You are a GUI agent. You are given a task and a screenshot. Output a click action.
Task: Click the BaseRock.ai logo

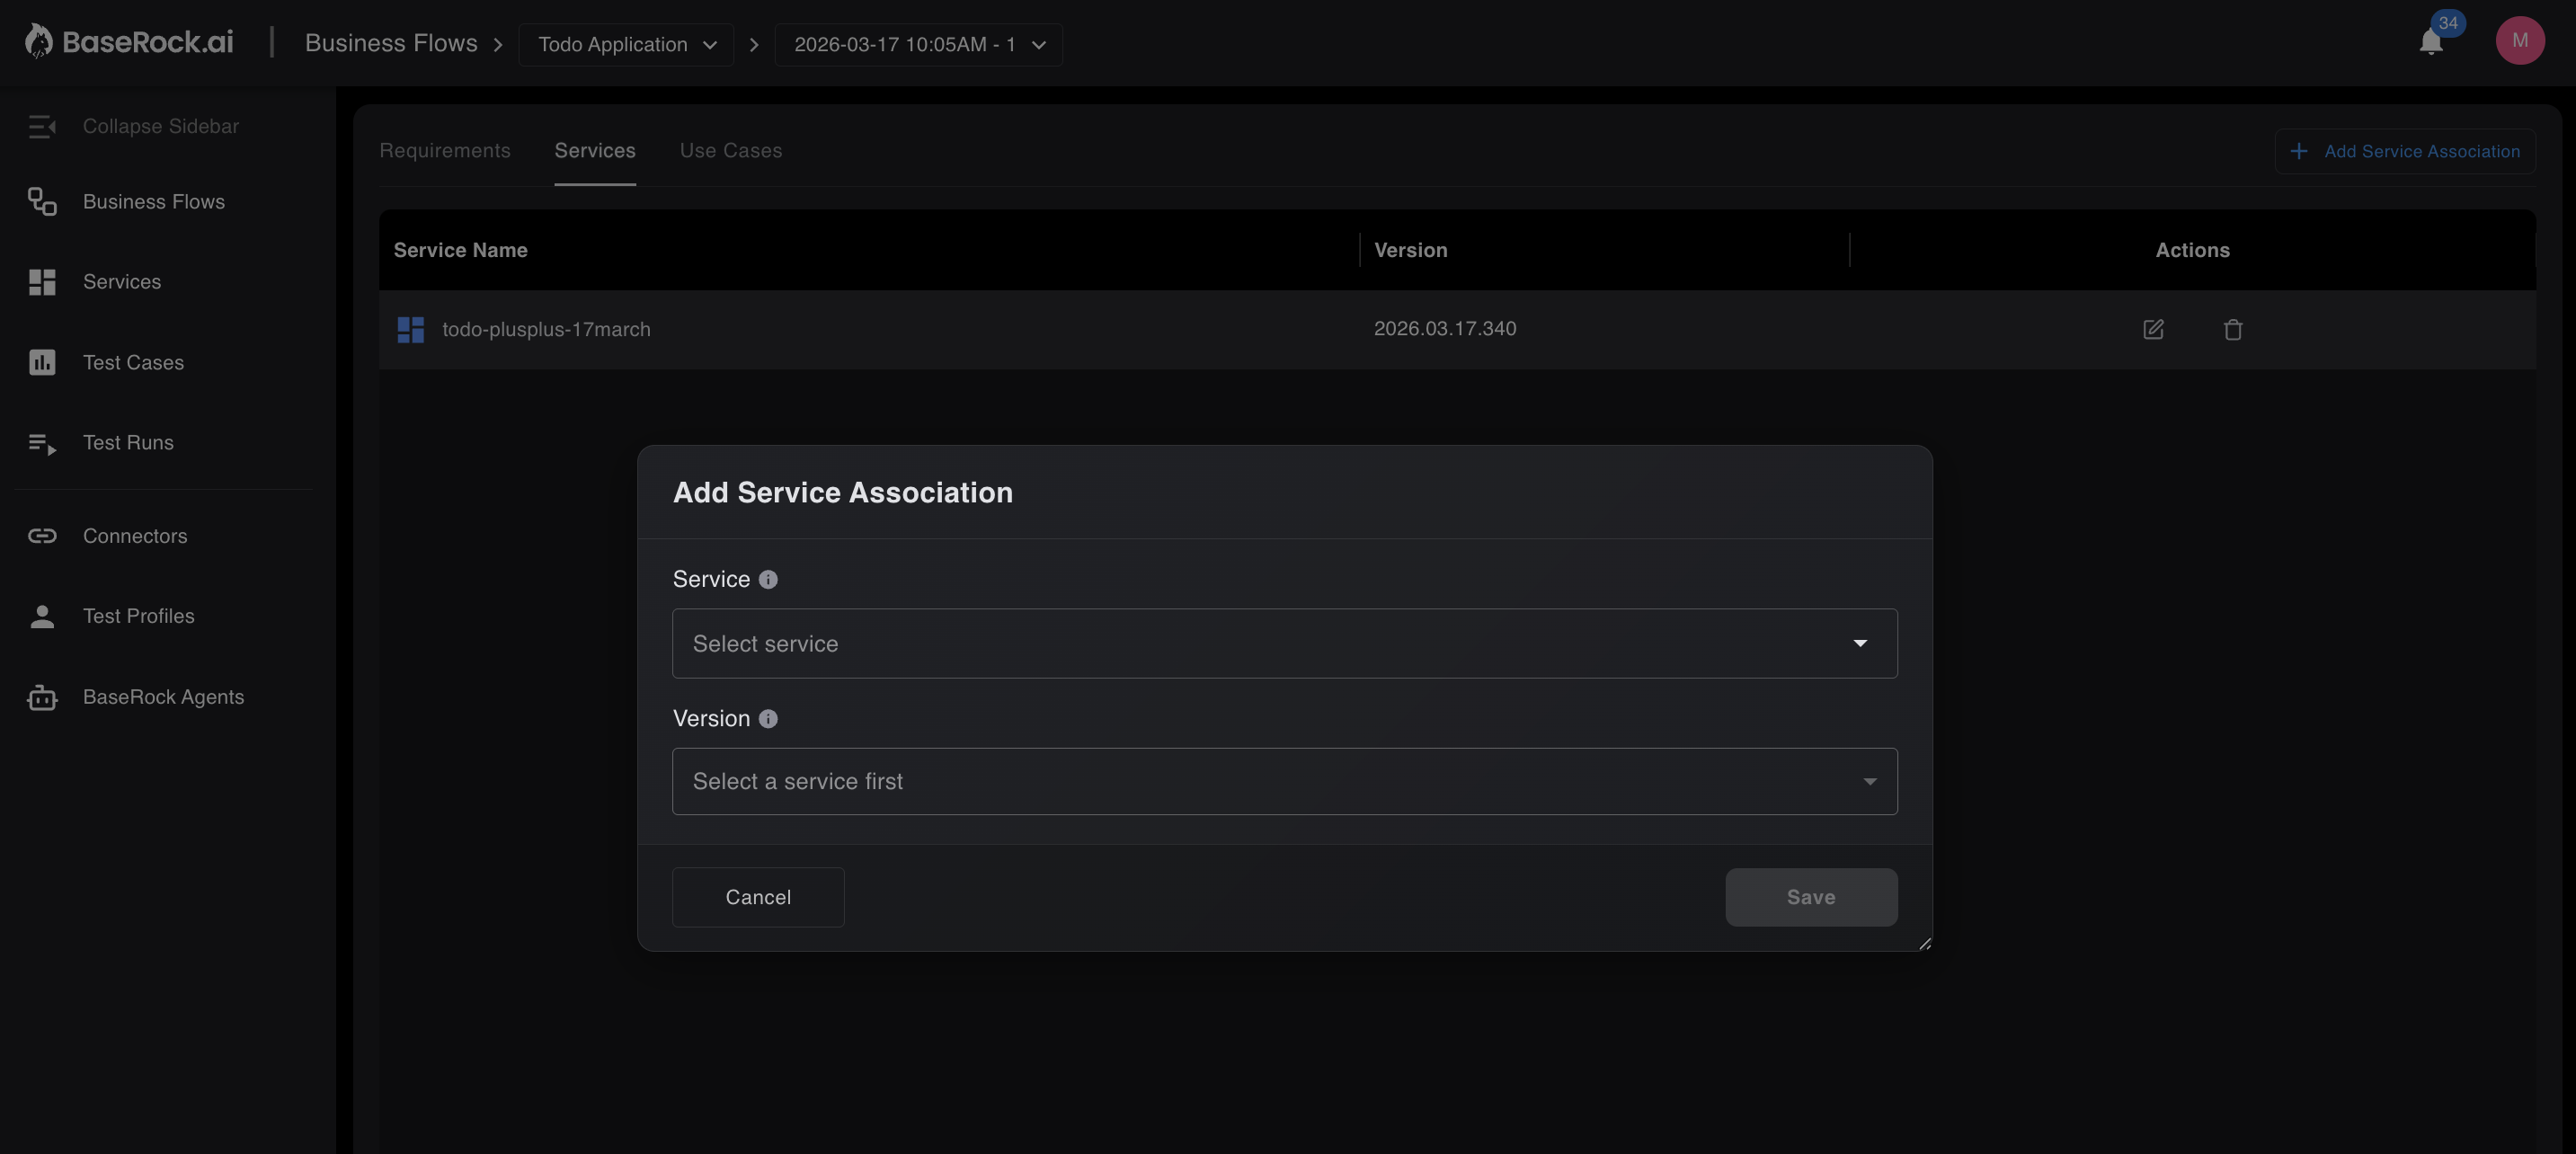tap(129, 42)
